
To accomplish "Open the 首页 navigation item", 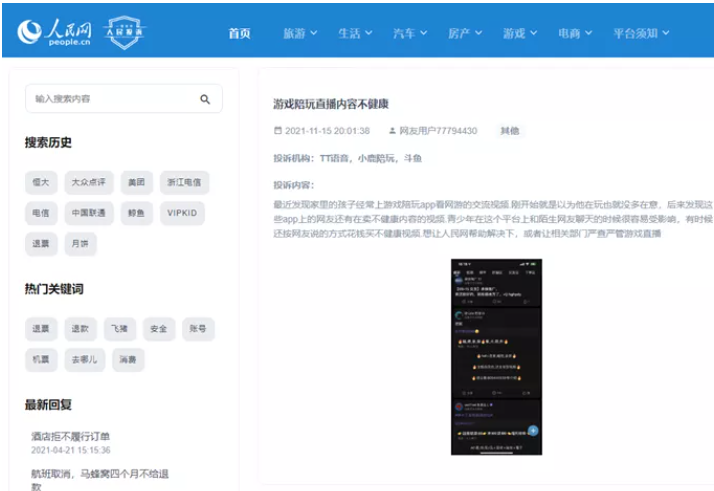I will [x=239, y=33].
